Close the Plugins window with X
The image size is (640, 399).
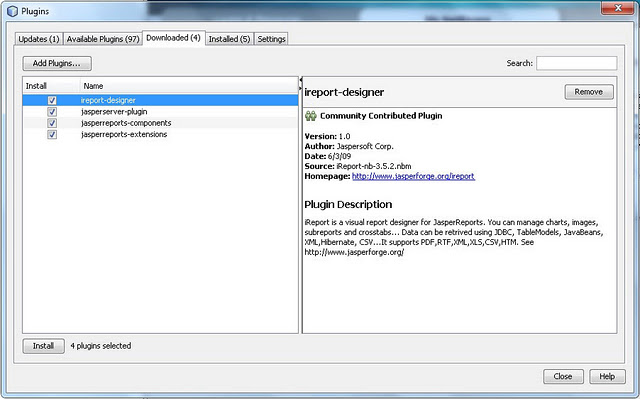pos(618,8)
